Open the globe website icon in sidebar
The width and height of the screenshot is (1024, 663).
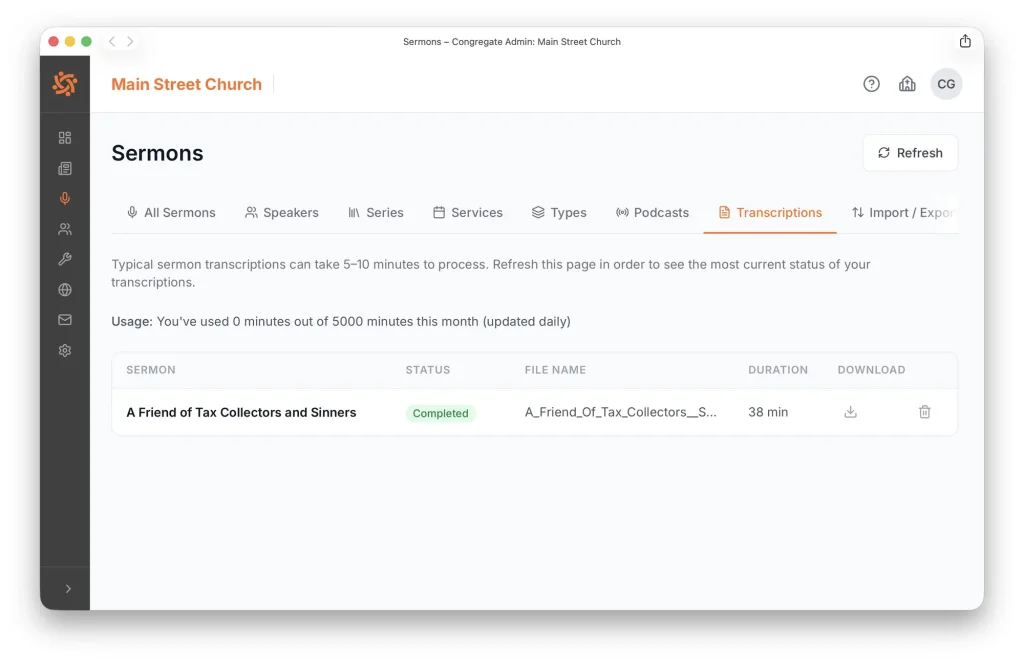coord(65,289)
